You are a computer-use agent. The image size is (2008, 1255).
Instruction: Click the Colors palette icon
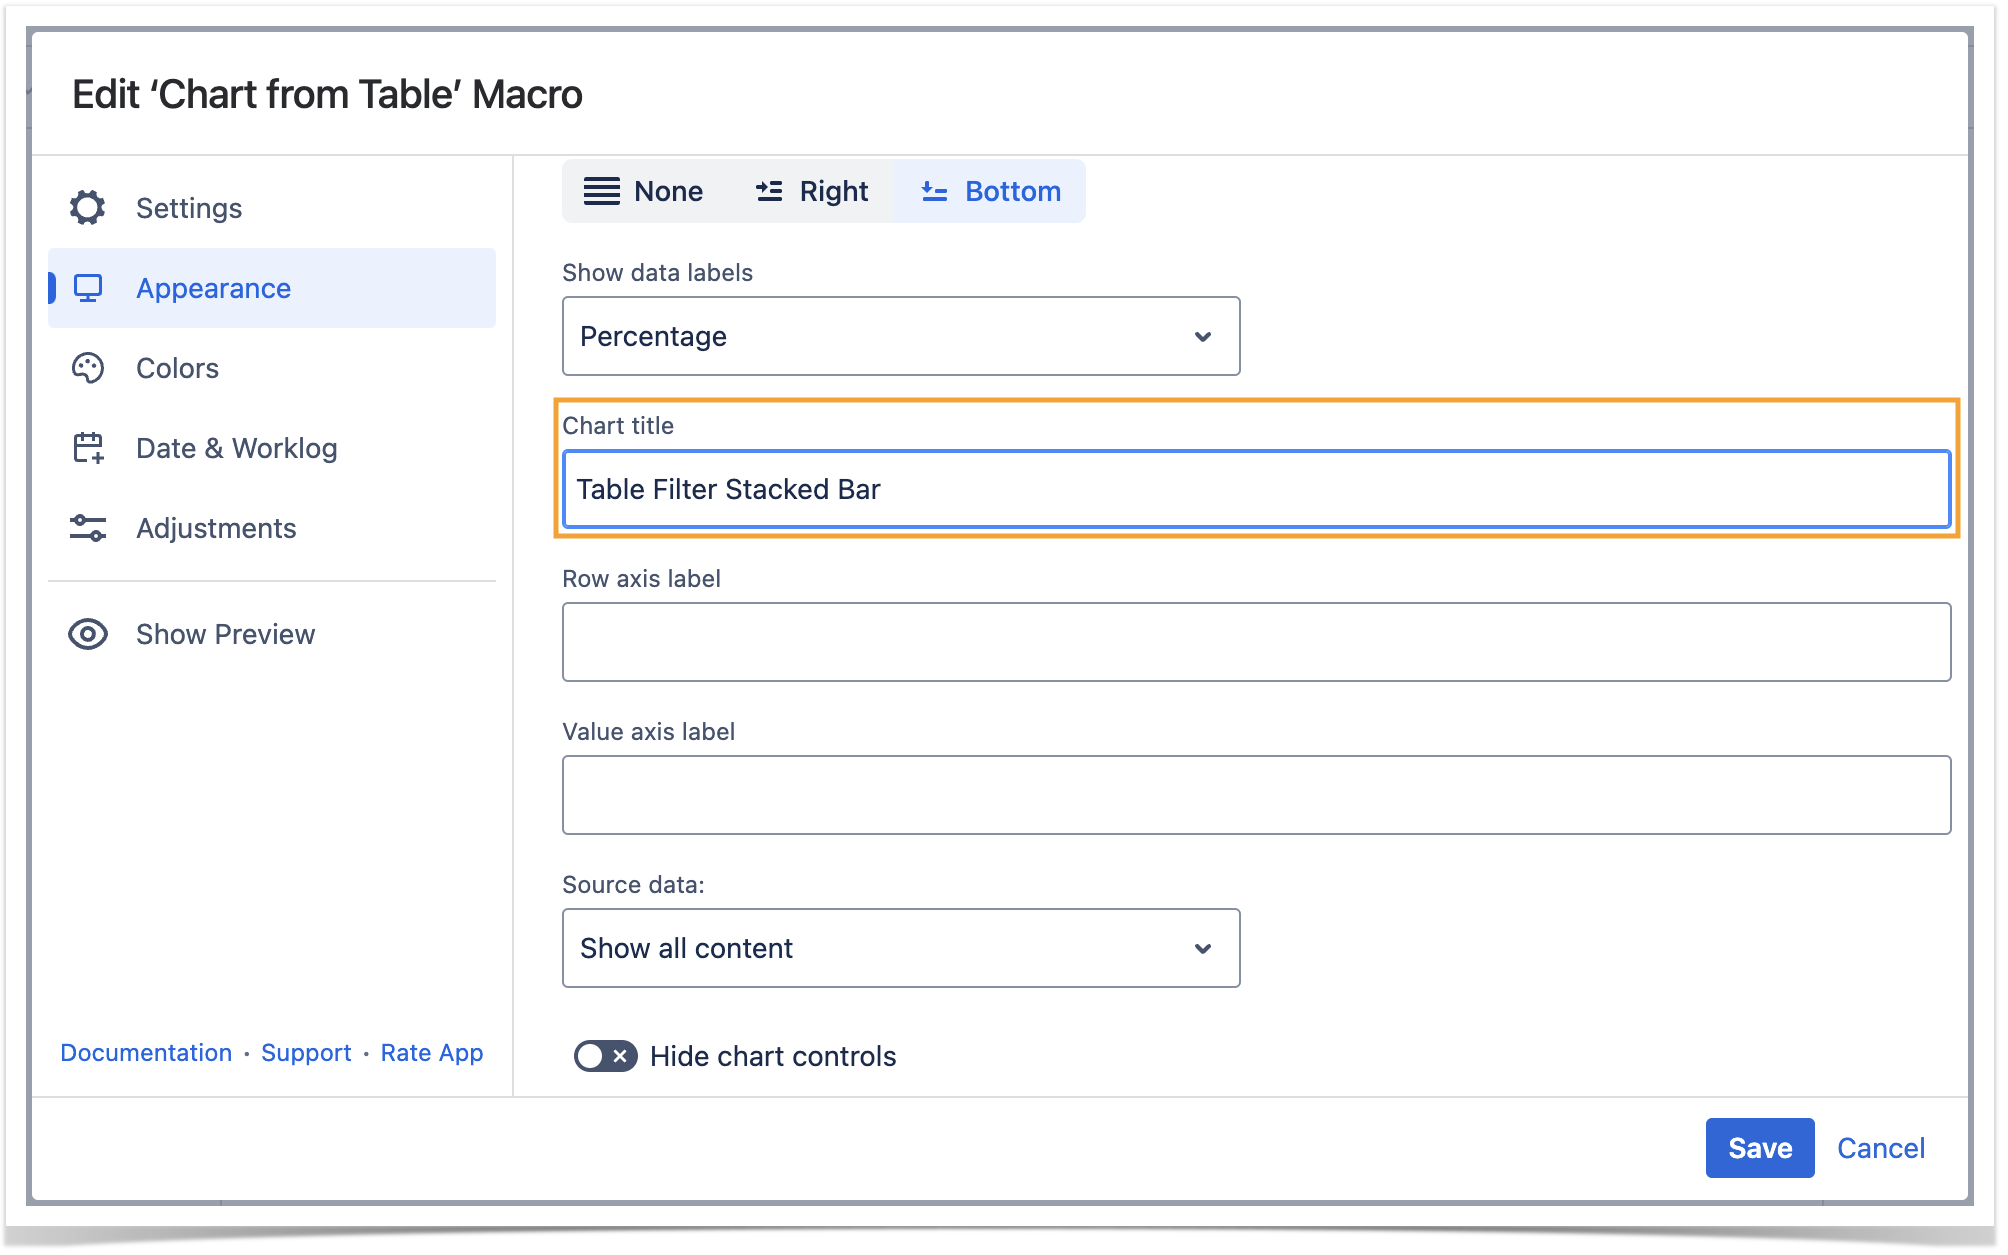88,368
